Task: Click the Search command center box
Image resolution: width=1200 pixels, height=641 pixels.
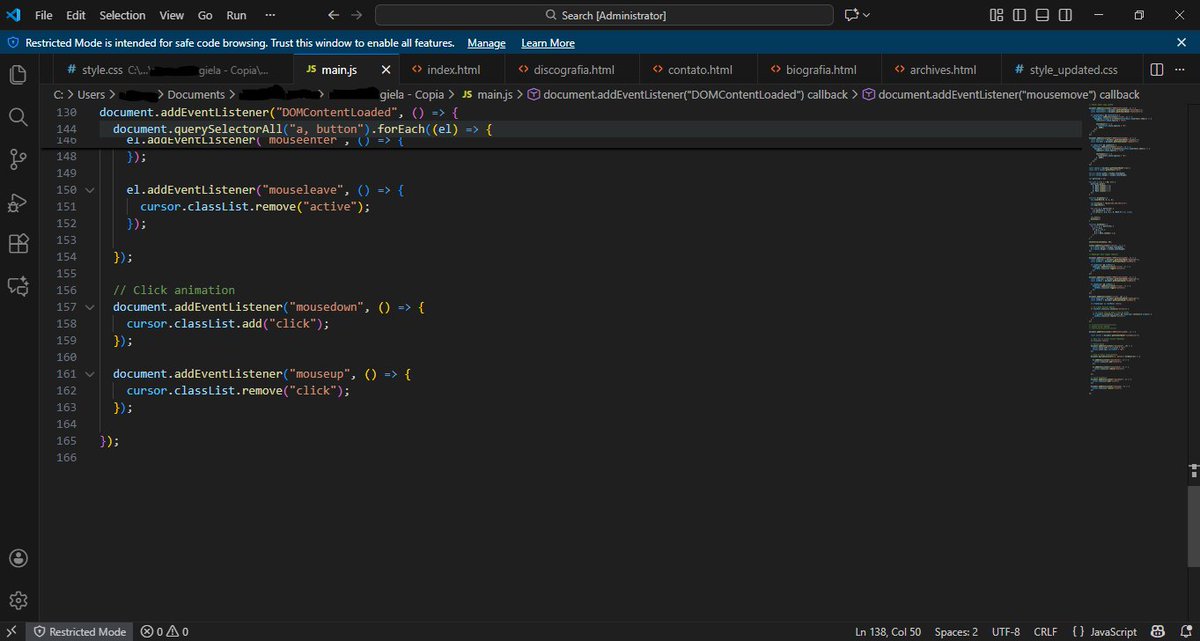Action: pos(604,15)
